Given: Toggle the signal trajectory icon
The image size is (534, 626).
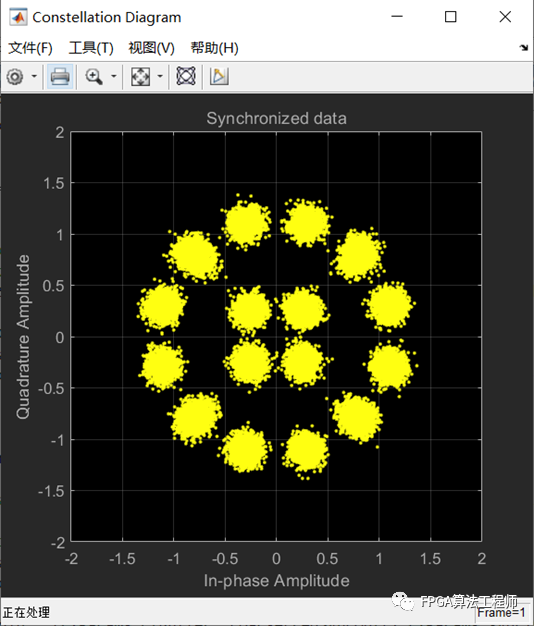Looking at the screenshot, I should click(186, 76).
